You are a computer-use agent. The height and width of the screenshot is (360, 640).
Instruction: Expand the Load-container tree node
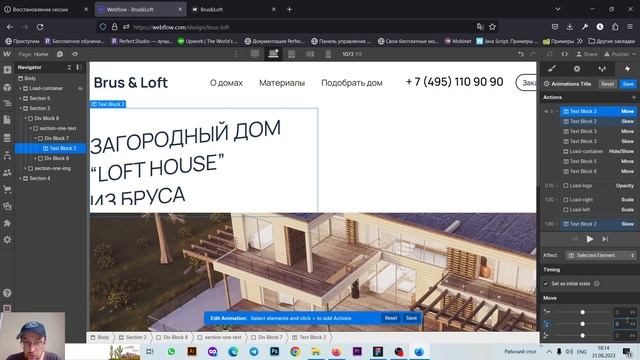20,88
